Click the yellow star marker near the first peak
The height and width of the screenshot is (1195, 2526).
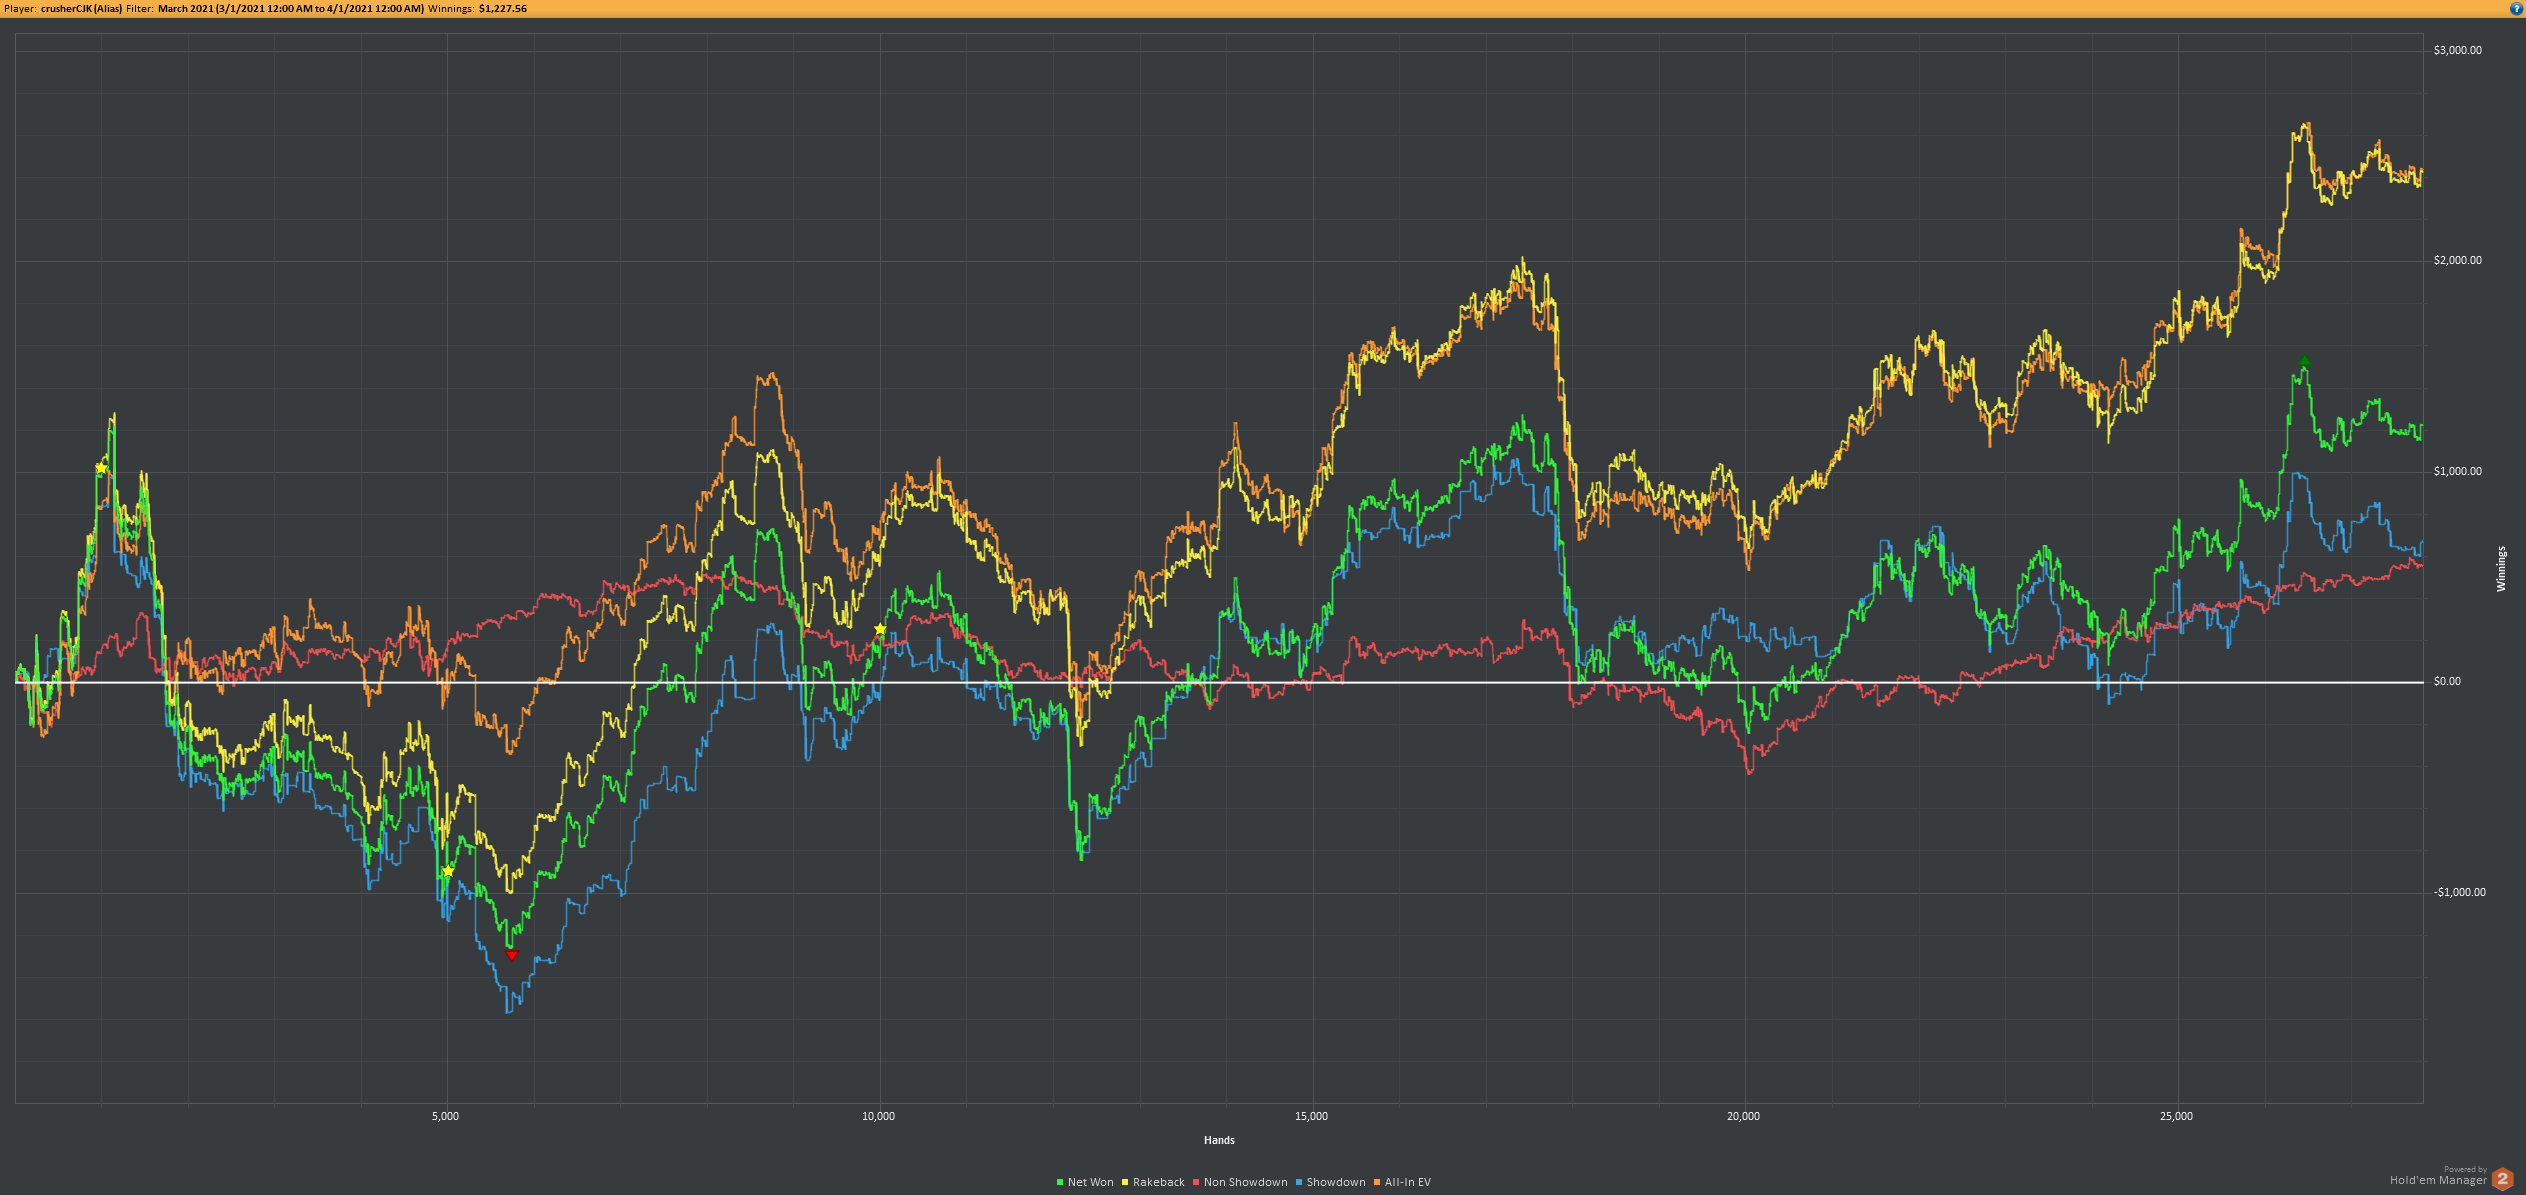click(x=101, y=468)
